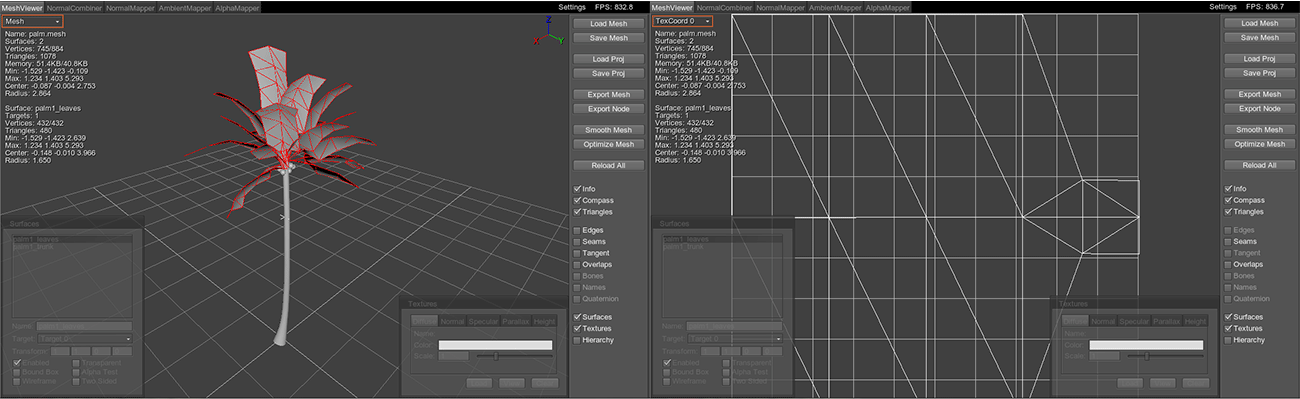Viewport: 1300px width, 399px height.
Task: Check Hierarchy option in the left window
Action: 577,340
